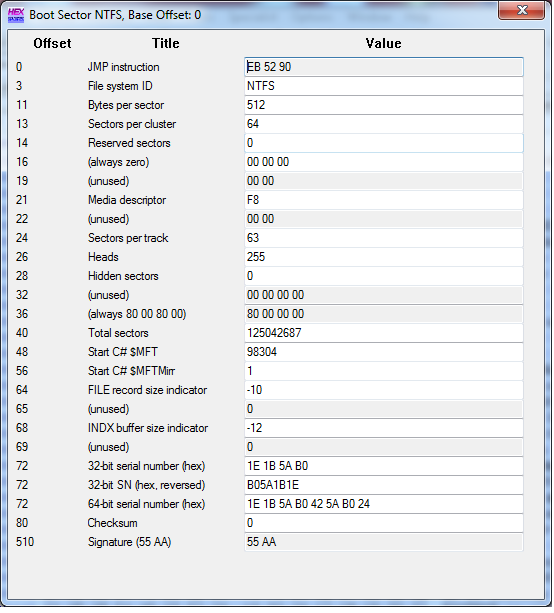Click the unused field at offset 19
This screenshot has width=554, height=613.
click(x=384, y=181)
